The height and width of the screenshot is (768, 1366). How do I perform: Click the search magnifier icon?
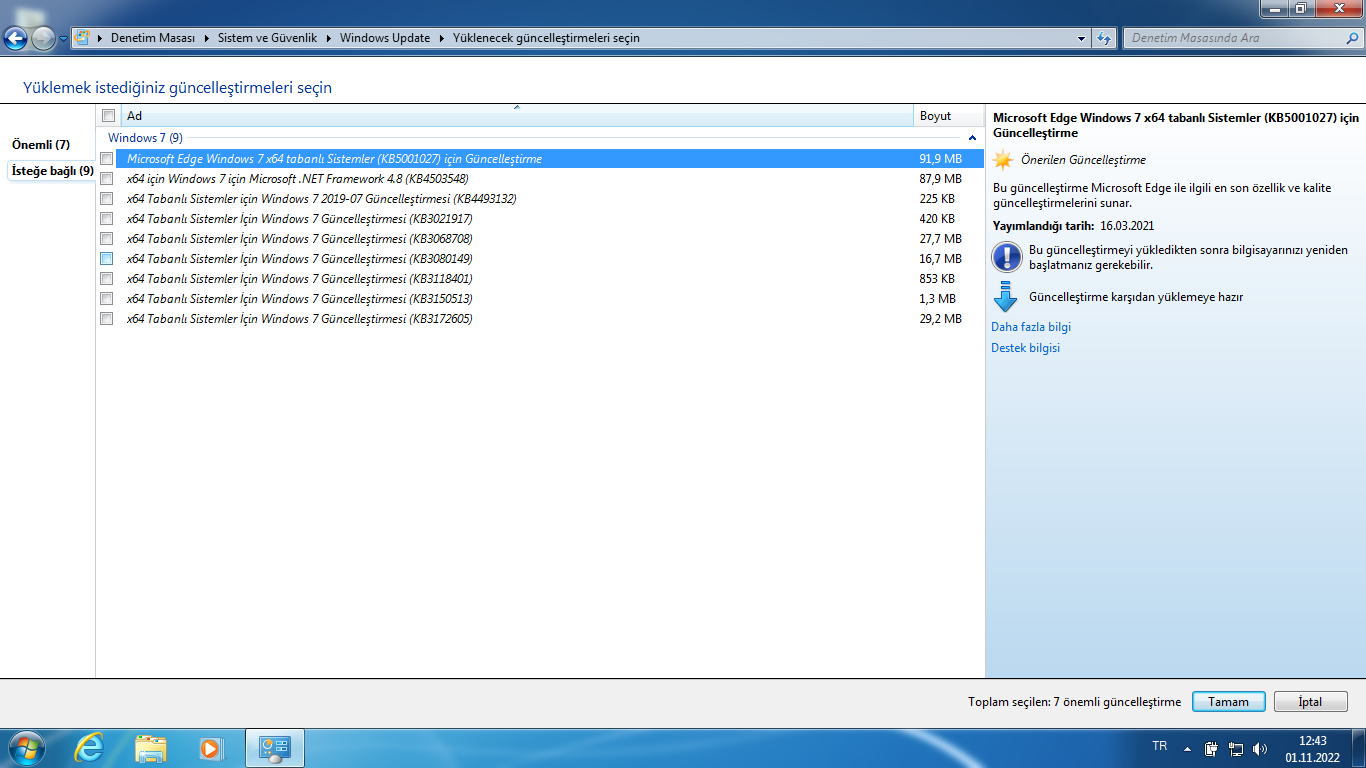coord(1350,38)
